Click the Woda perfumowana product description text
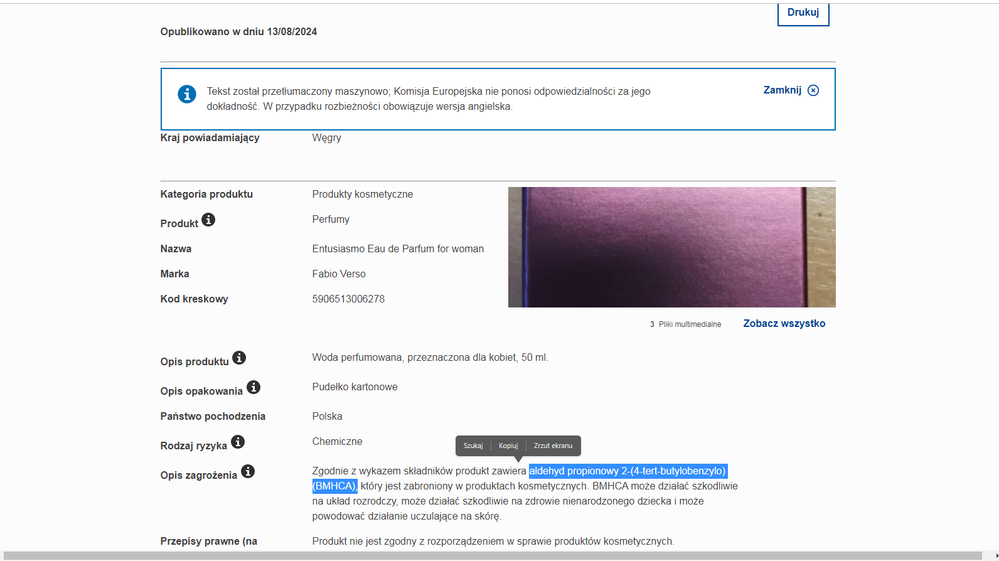Image resolution: width=999 pixels, height=561 pixels. pos(429,357)
